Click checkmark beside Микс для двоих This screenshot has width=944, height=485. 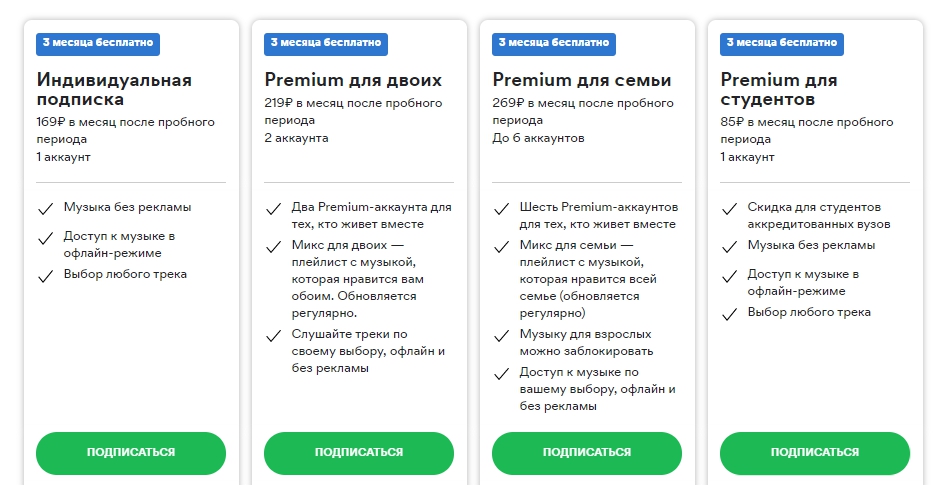pyautogui.click(x=273, y=247)
